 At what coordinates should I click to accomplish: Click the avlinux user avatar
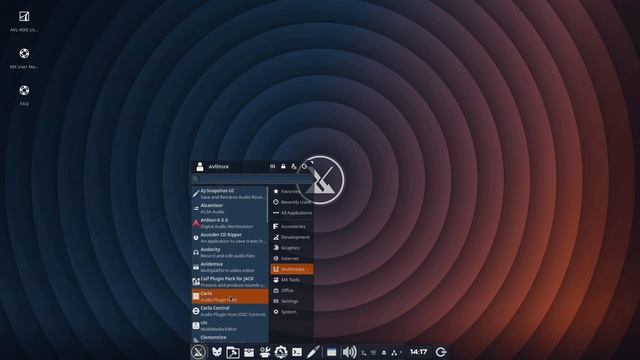(200, 166)
